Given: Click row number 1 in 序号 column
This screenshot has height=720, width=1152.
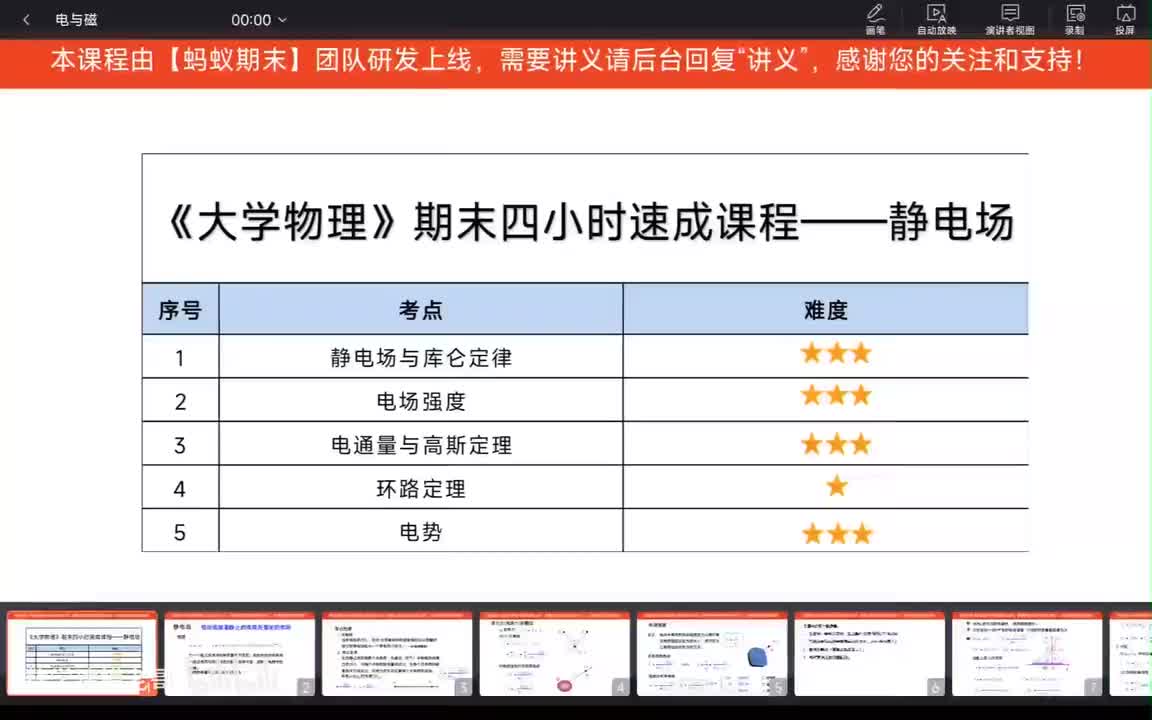Looking at the screenshot, I should tap(180, 358).
